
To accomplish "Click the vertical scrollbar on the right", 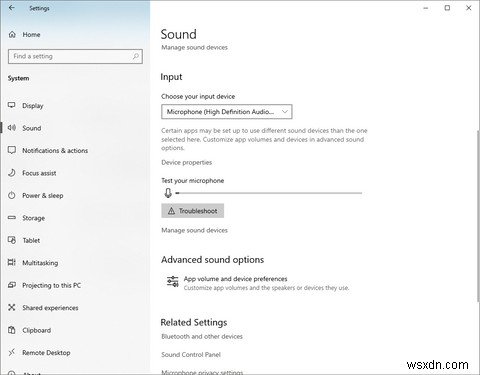I will (478, 217).
